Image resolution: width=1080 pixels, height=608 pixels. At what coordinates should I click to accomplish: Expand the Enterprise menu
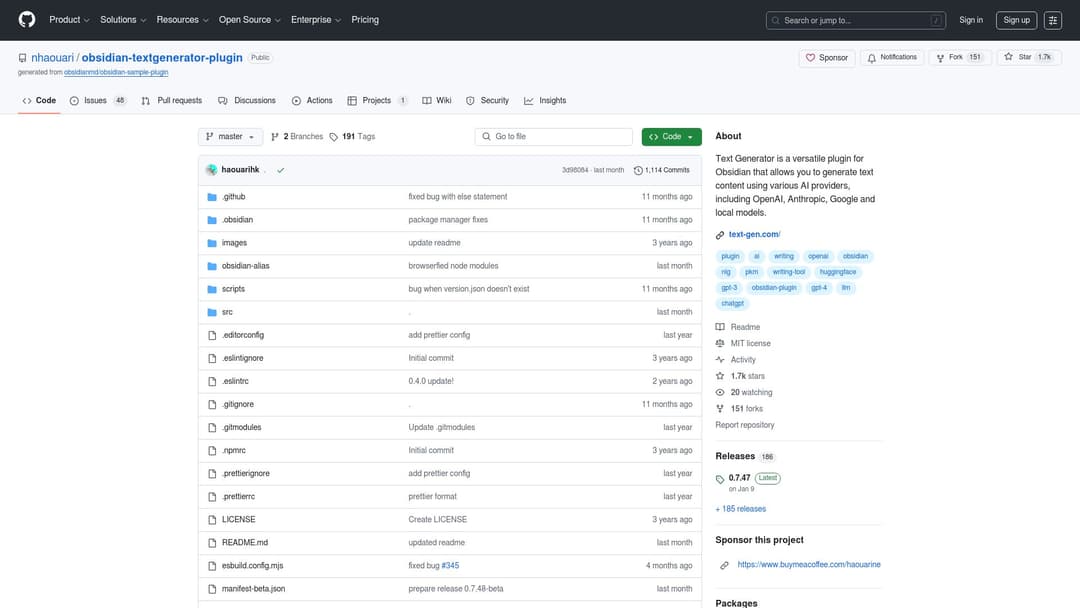click(x=315, y=20)
